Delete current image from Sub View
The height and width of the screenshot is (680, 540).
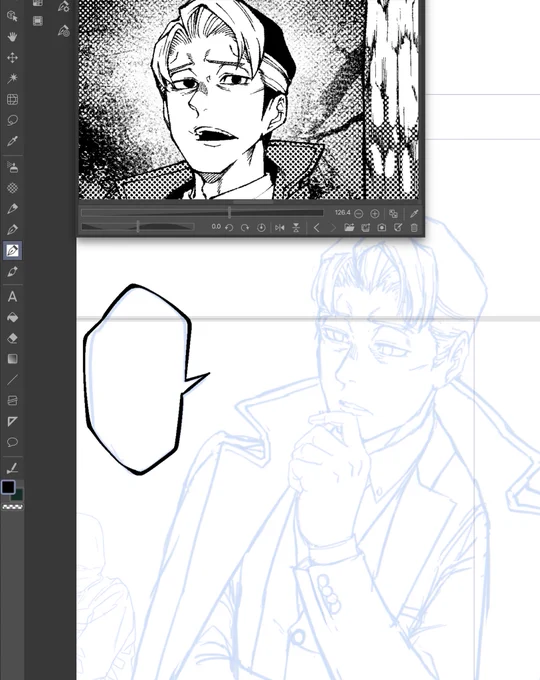tap(414, 228)
